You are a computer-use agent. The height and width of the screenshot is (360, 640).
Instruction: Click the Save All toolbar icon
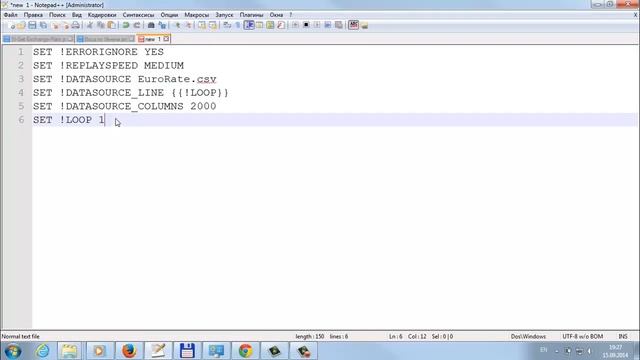coord(43,25)
